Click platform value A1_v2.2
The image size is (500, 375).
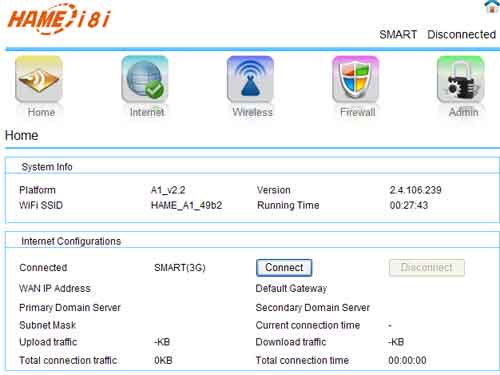pyautogui.click(x=168, y=190)
